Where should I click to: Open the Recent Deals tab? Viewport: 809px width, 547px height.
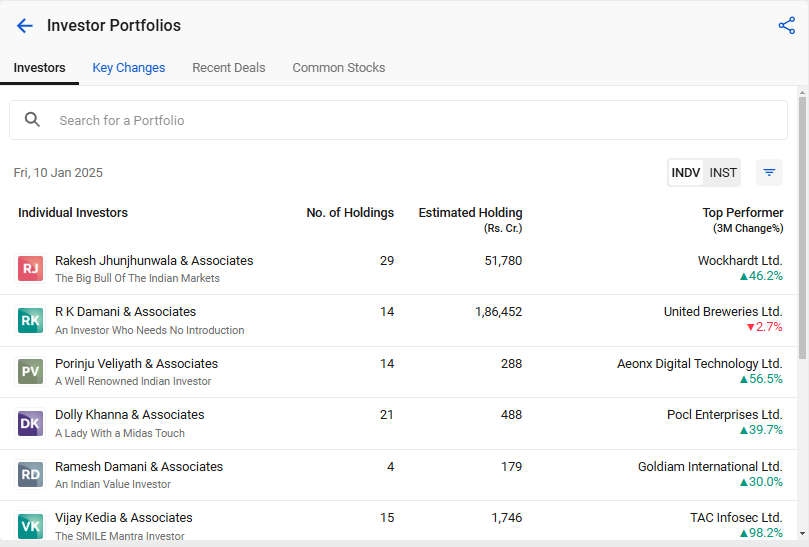[229, 68]
